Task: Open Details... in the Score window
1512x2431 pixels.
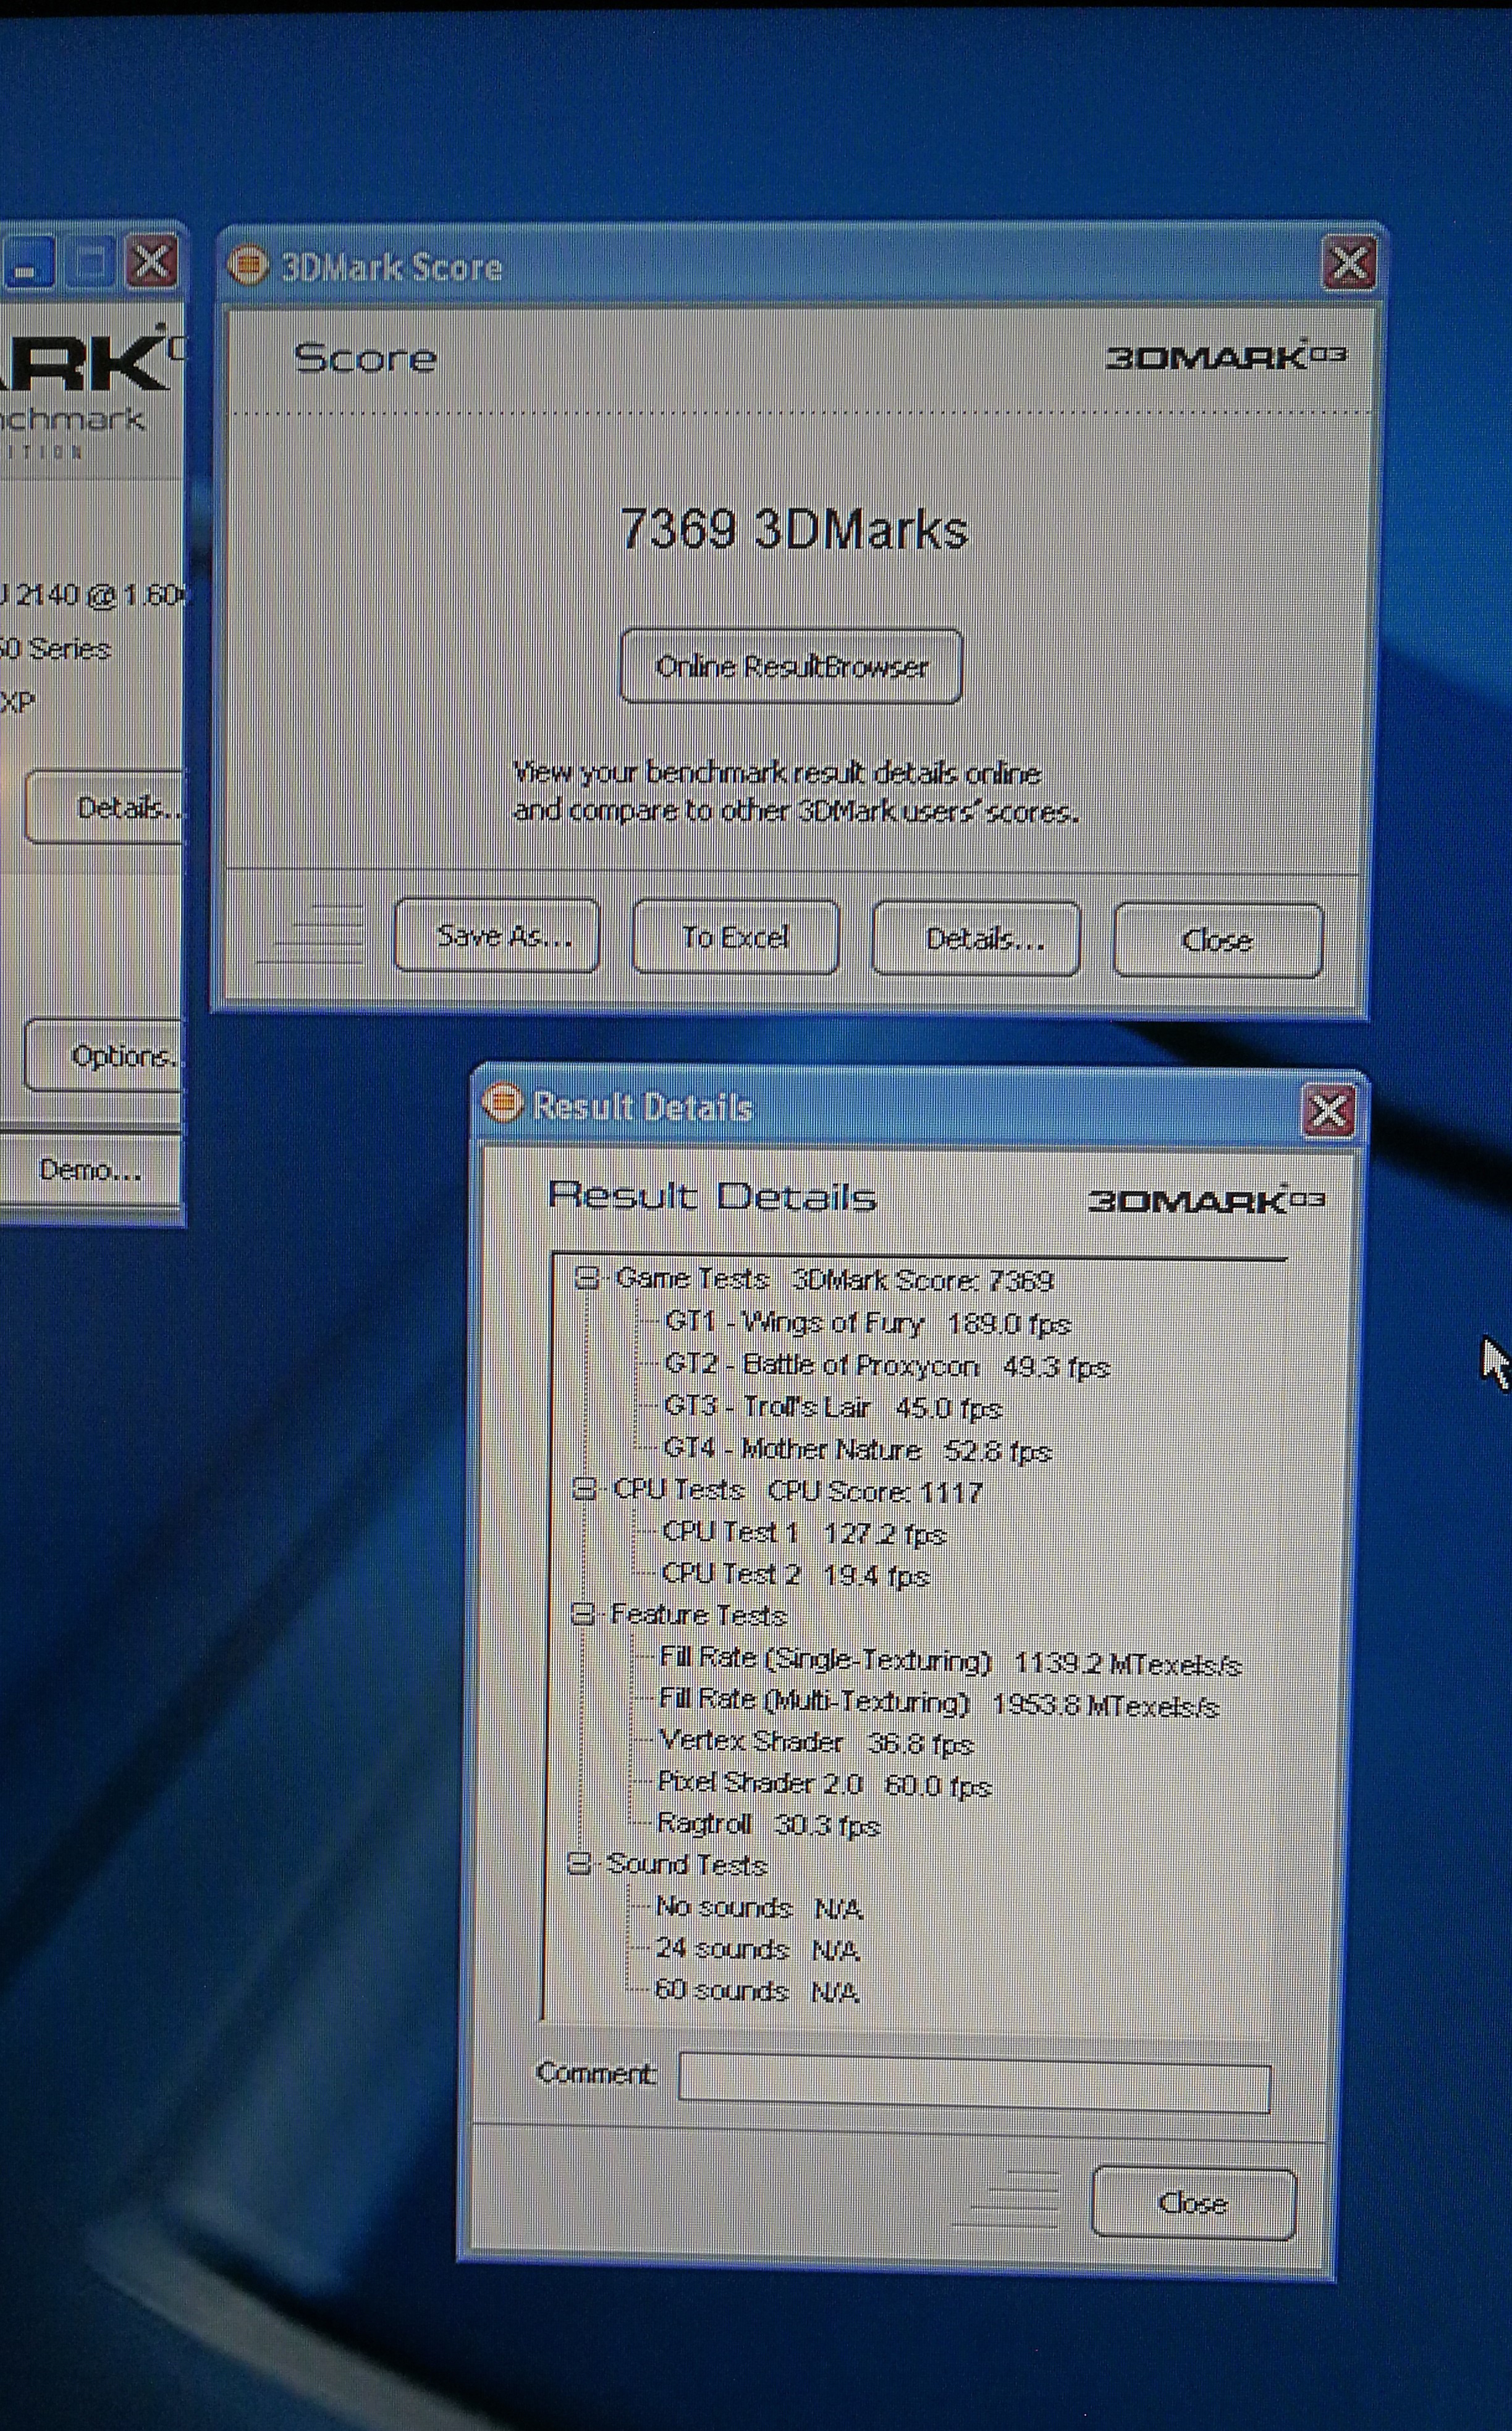Action: click(x=976, y=938)
